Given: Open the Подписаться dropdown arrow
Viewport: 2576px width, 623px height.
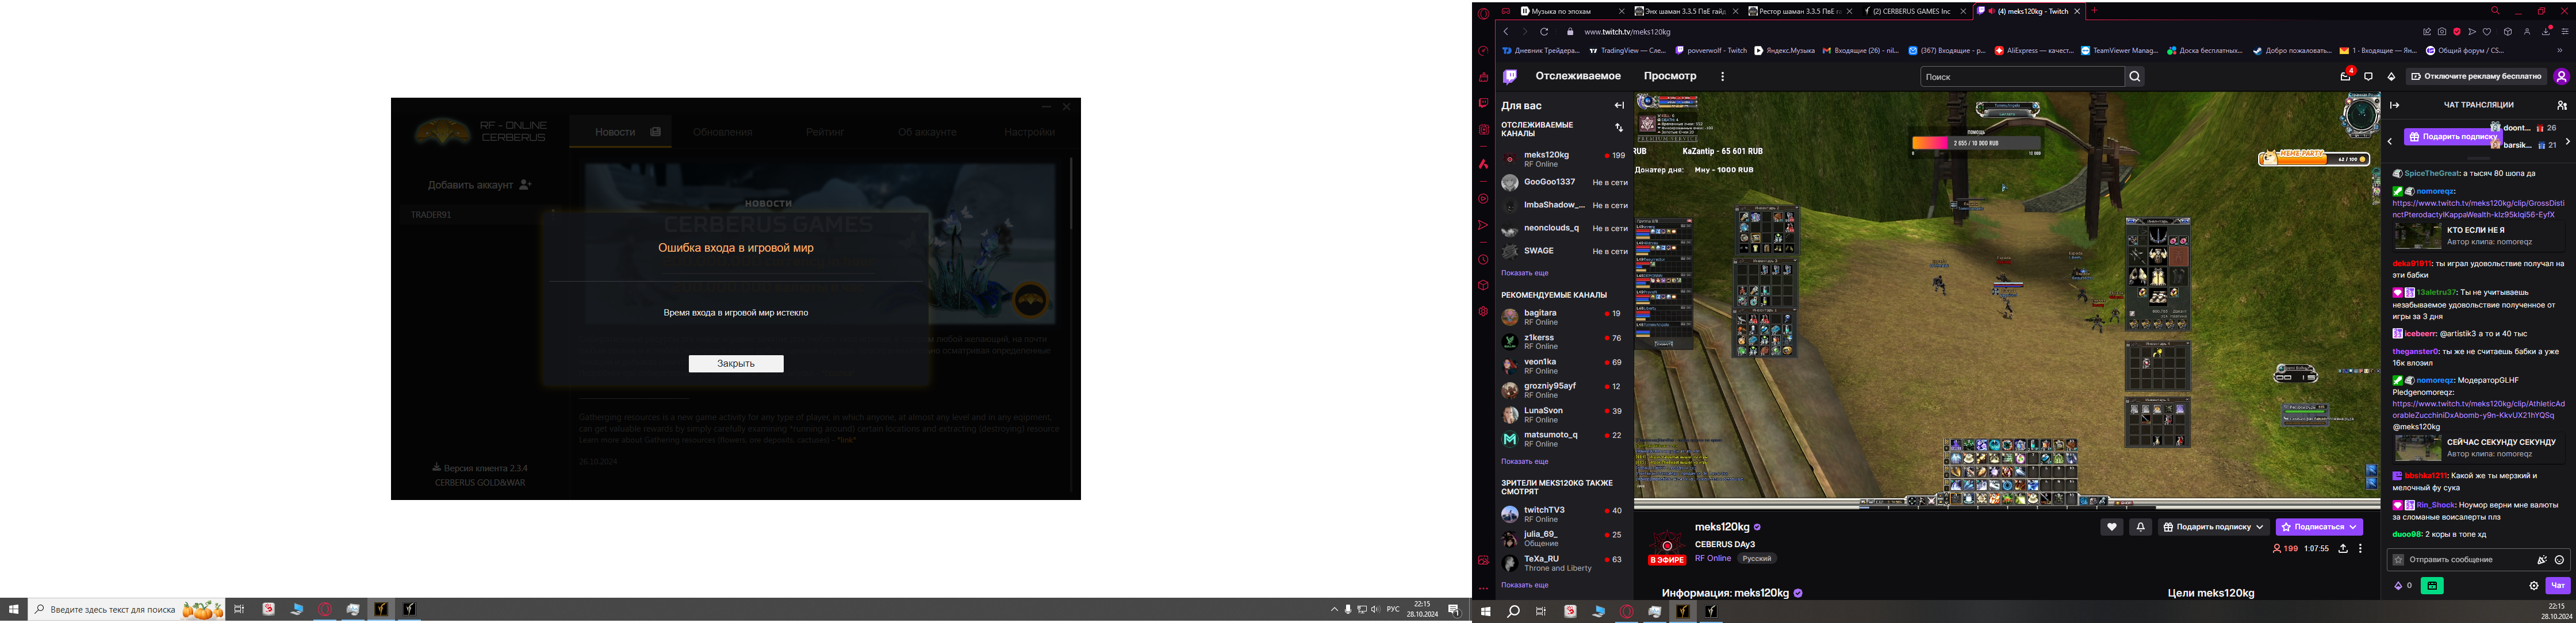Looking at the screenshot, I should click(2353, 527).
